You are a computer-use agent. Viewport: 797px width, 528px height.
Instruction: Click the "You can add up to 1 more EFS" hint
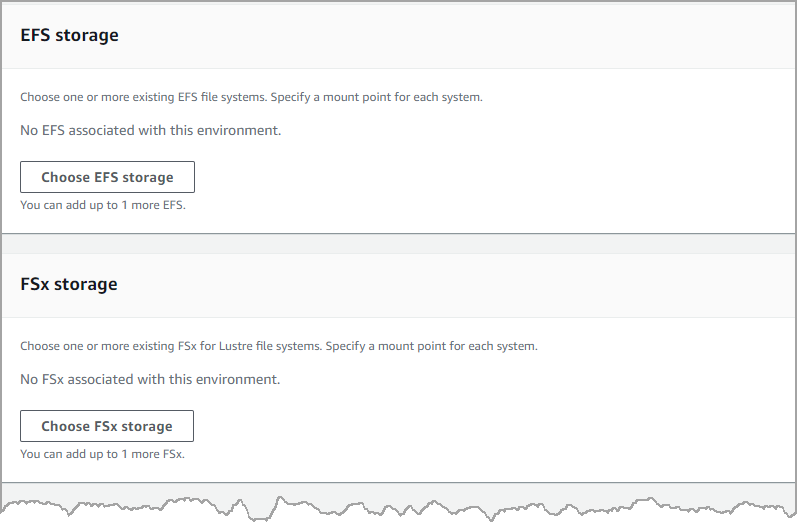coord(103,205)
